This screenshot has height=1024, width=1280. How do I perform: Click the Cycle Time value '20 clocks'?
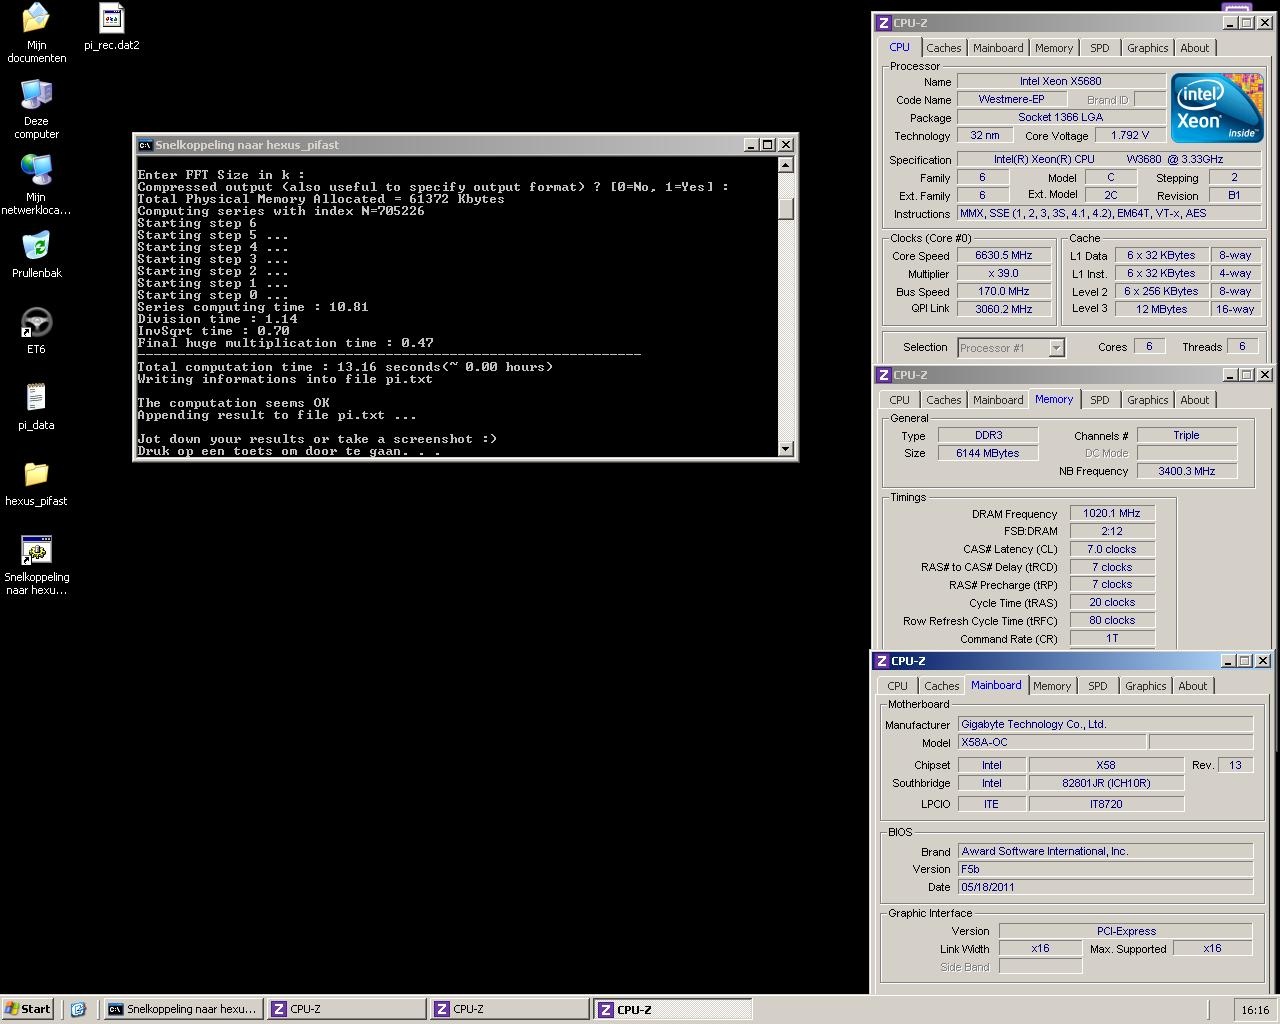pos(1112,602)
